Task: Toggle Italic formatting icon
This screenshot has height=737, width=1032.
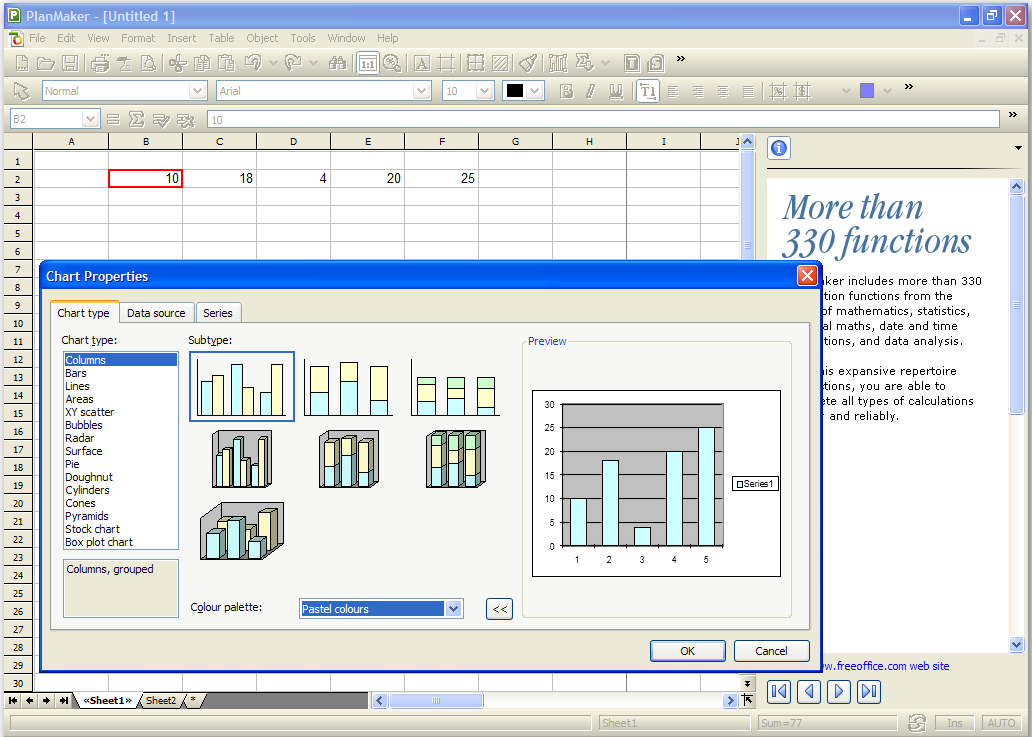Action: point(590,91)
